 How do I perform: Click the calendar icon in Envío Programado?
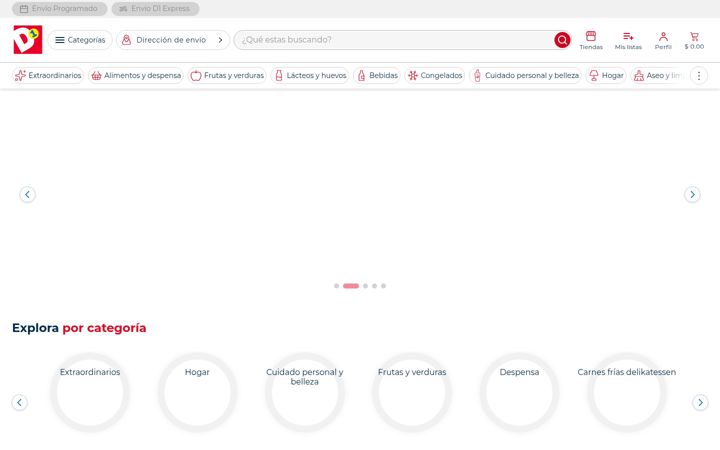pos(24,9)
